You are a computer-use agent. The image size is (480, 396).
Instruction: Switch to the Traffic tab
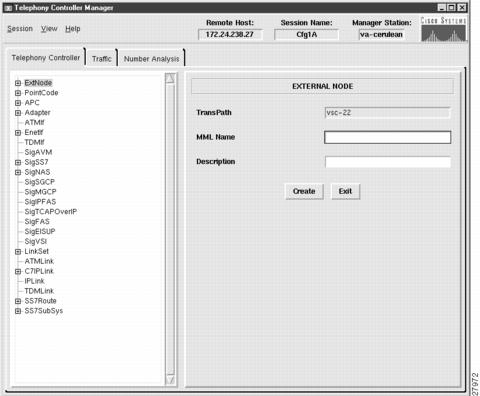click(102, 59)
